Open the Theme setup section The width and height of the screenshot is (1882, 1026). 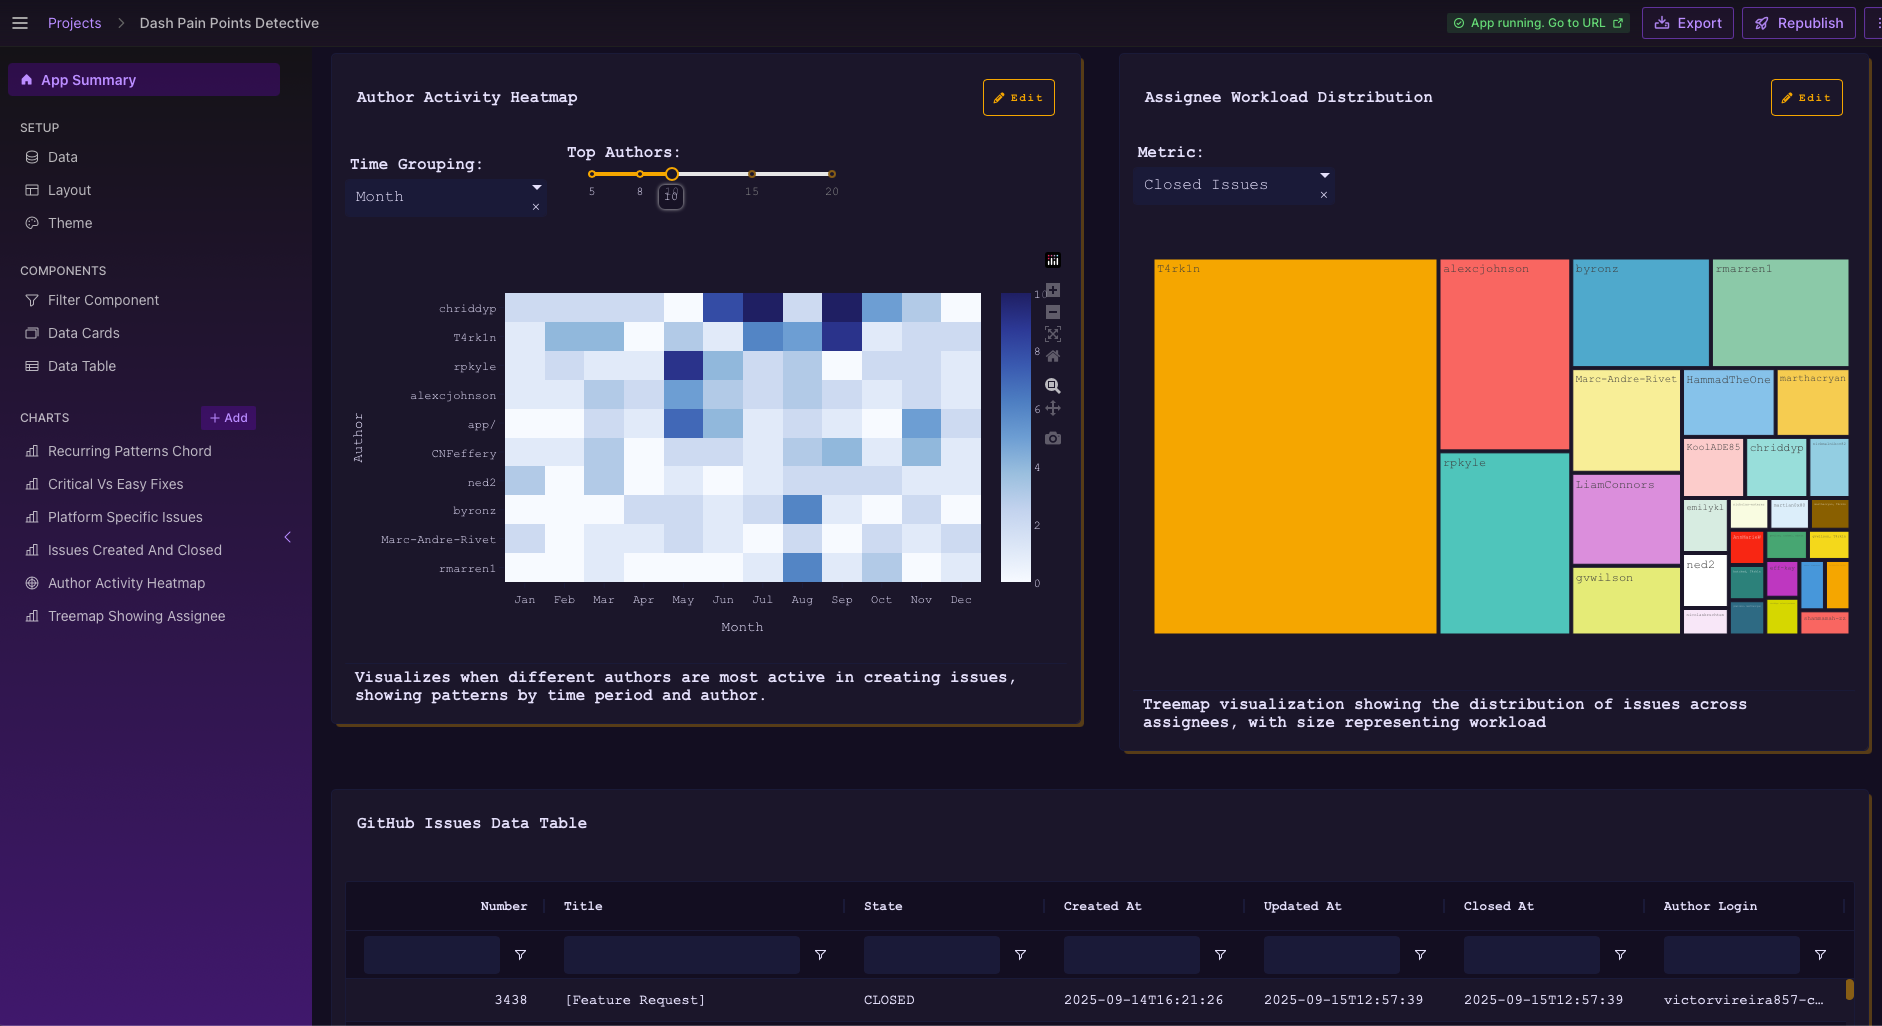coord(70,223)
